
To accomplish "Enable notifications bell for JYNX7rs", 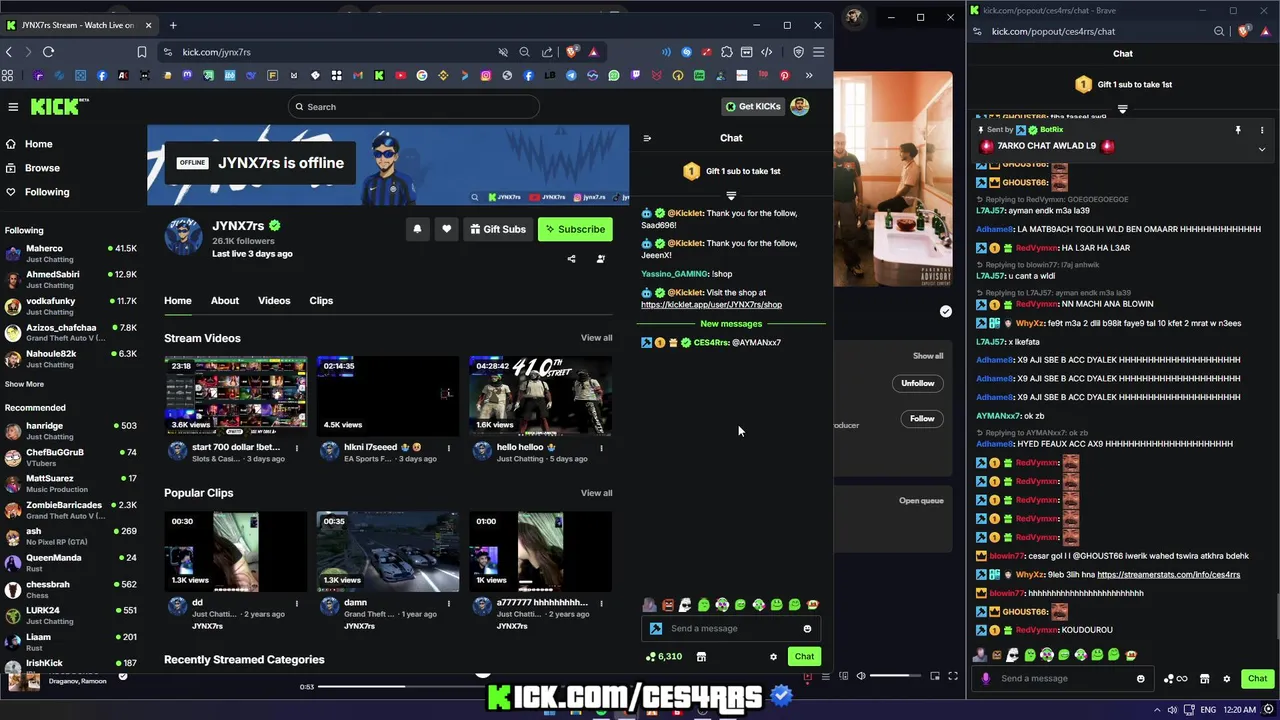I will coord(417,229).
